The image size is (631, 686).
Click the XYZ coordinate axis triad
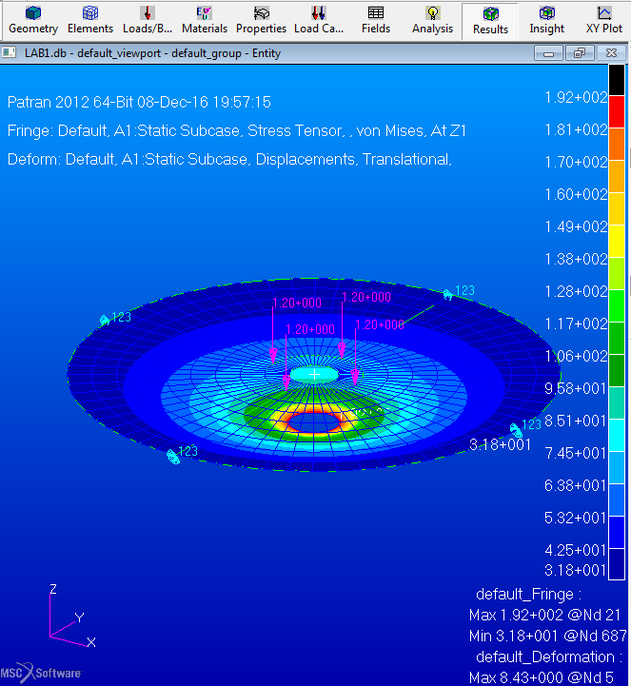[71, 616]
